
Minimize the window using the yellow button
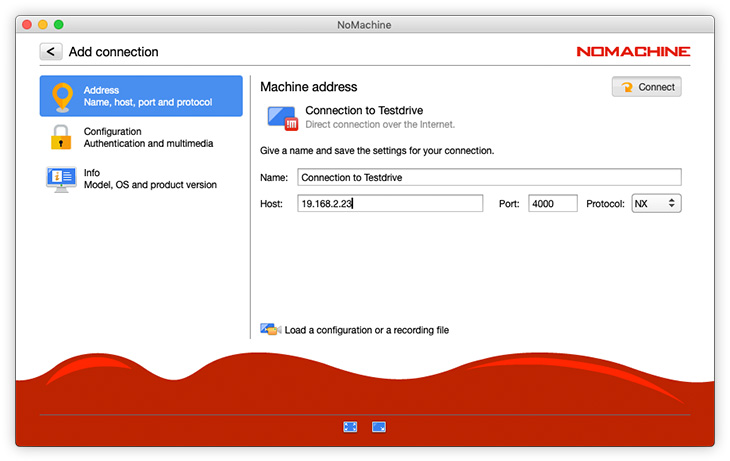pos(43,23)
